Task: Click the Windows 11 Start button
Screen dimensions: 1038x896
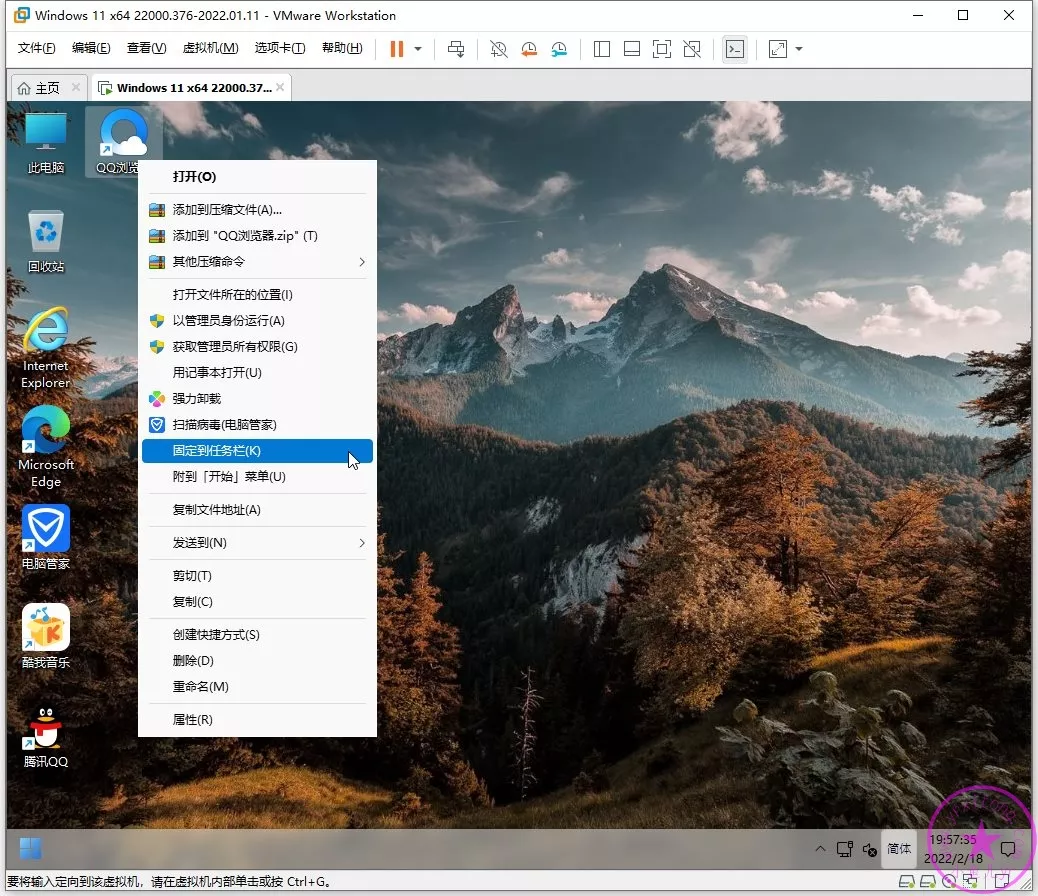Action: (31, 848)
